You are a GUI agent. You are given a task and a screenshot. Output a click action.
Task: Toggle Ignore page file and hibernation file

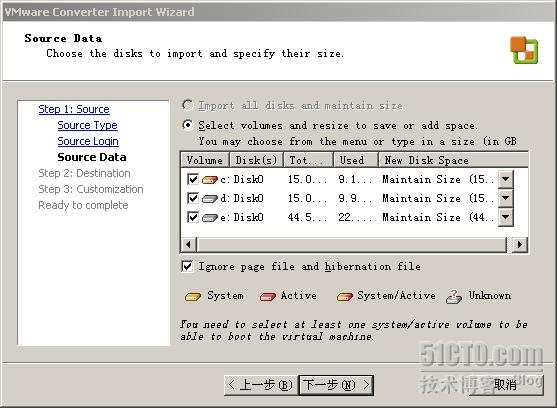[x=187, y=266]
